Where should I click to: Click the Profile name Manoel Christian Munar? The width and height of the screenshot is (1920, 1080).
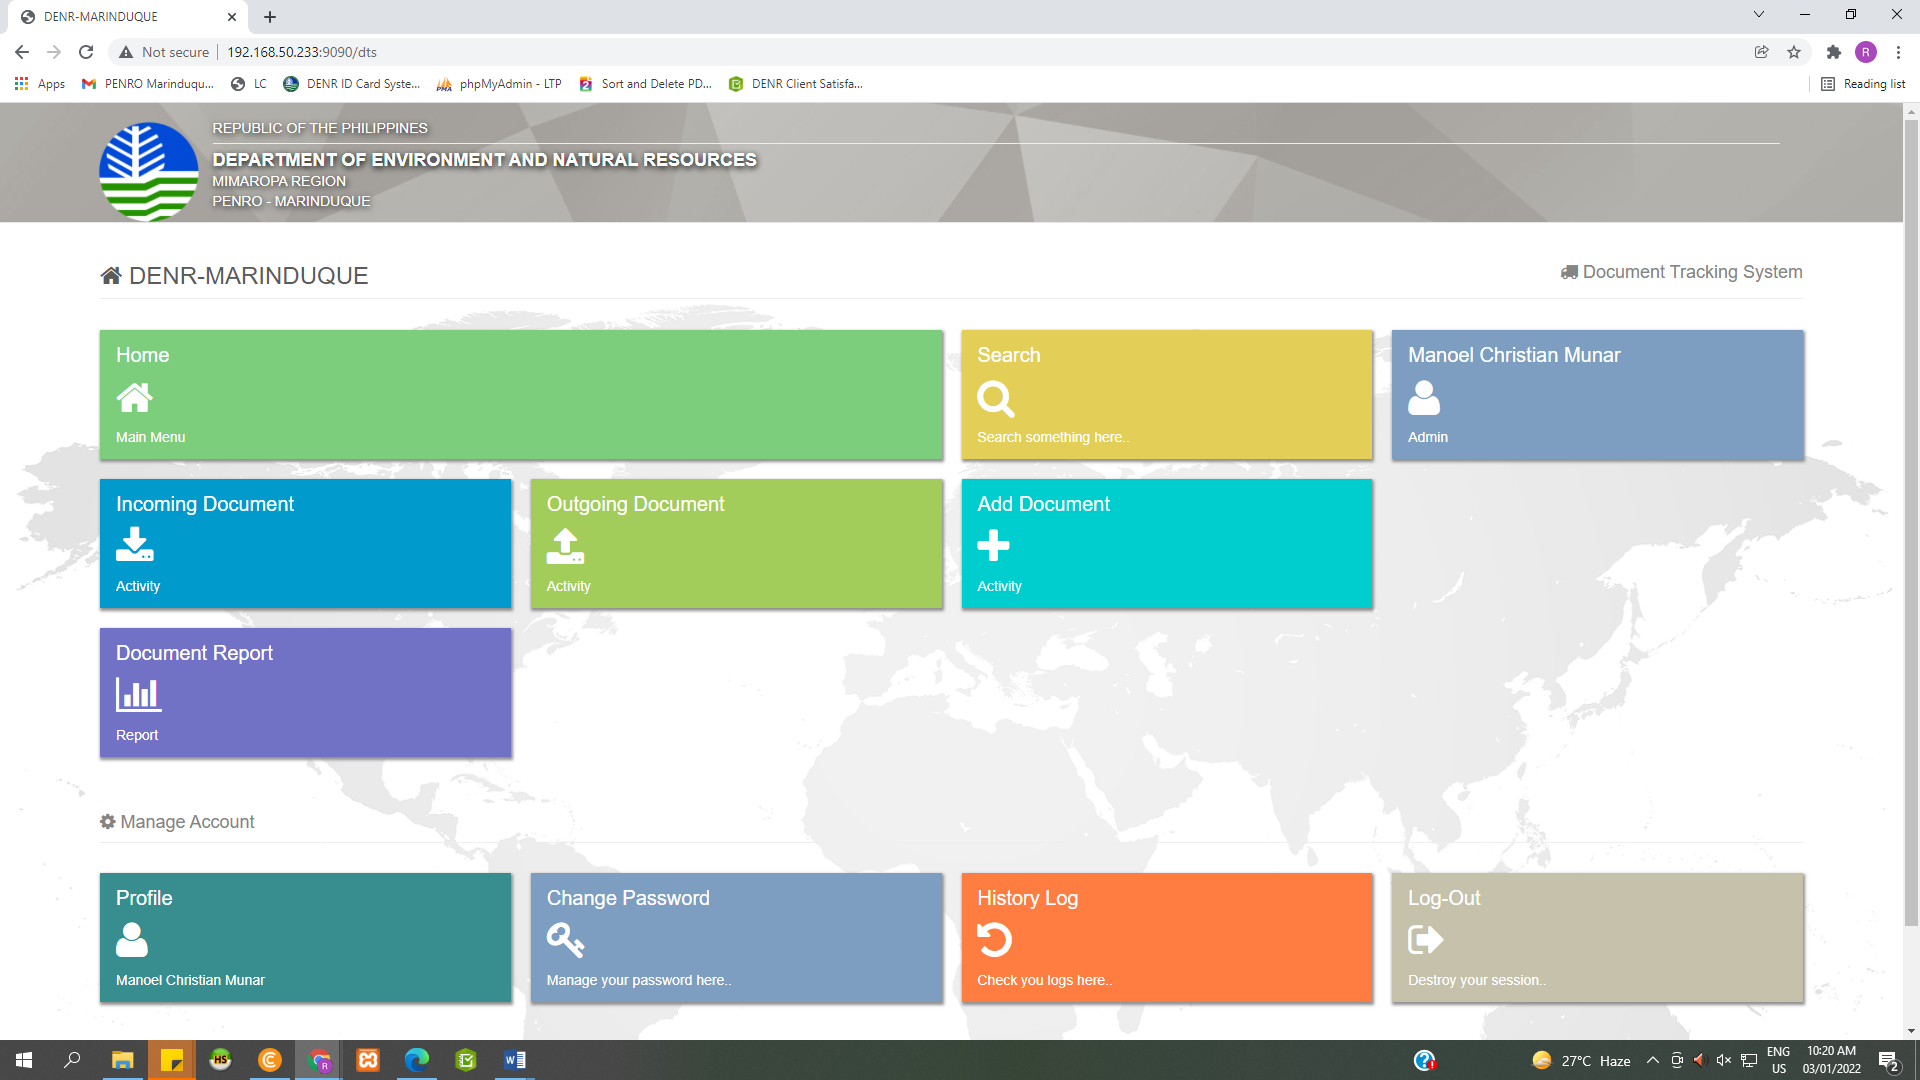click(190, 980)
